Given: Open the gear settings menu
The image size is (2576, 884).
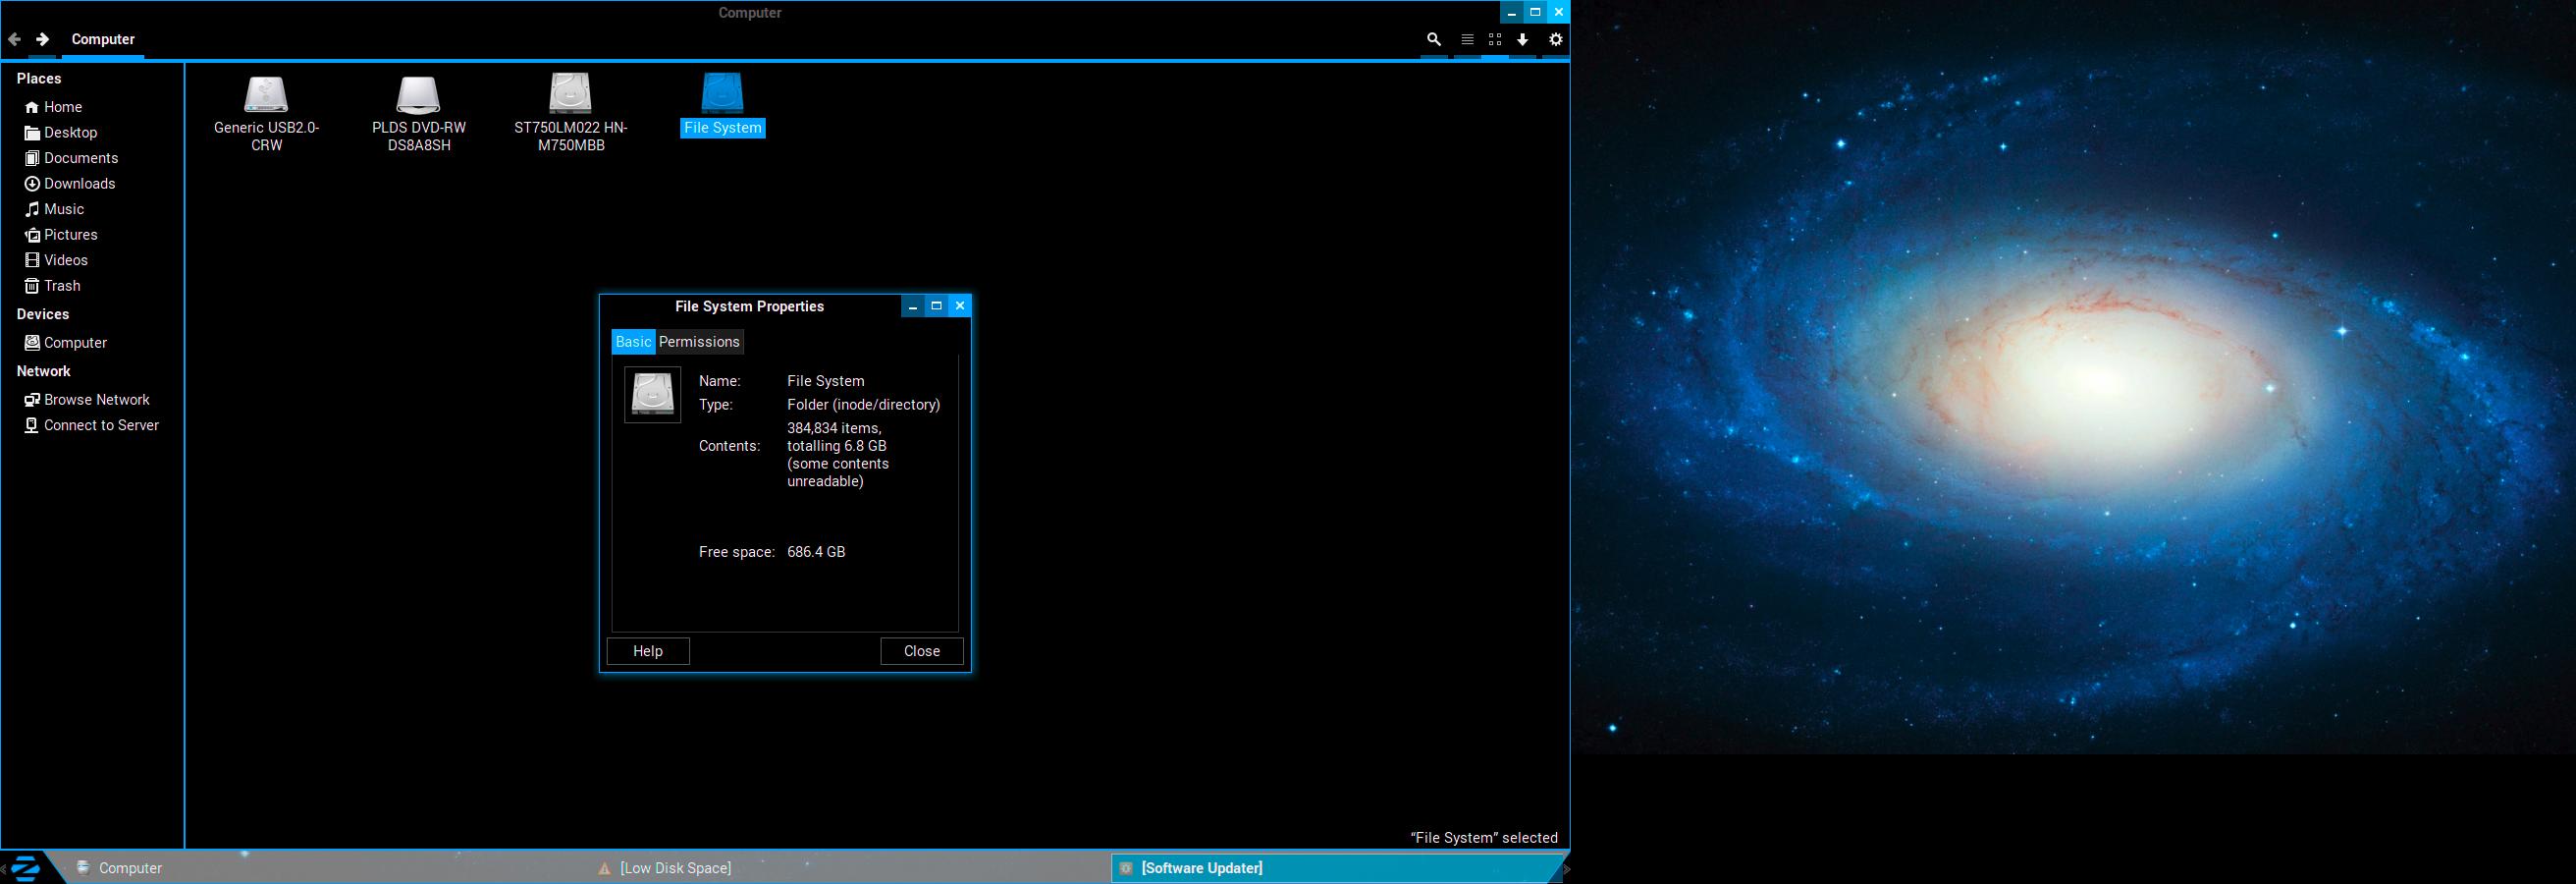Looking at the screenshot, I should click(x=1555, y=40).
